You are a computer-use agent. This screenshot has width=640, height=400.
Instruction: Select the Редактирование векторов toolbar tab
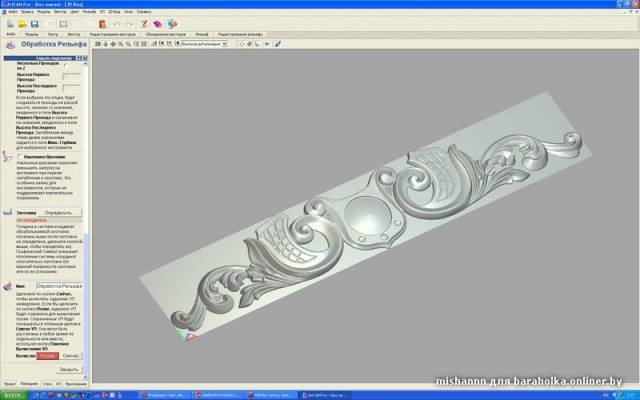(x=112, y=34)
